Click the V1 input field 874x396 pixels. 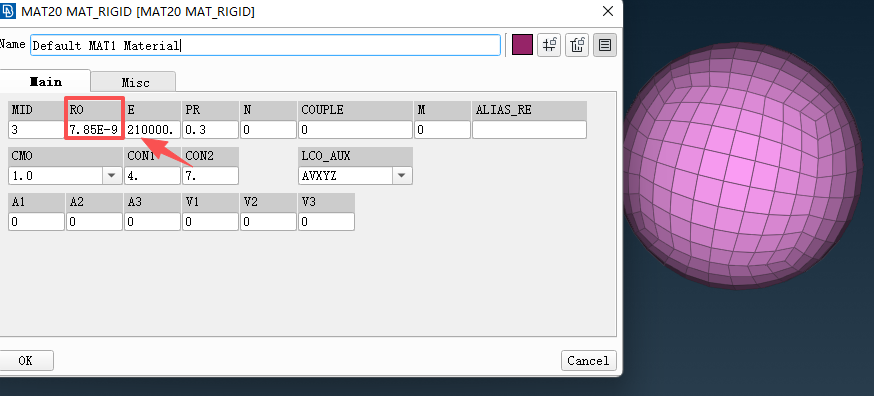point(211,222)
